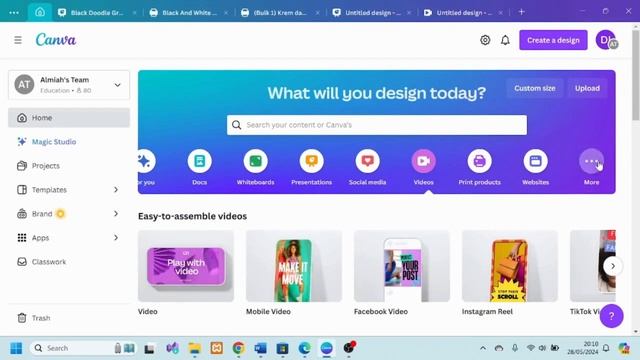Open Apps in the sidebar
The image size is (640, 360).
[40, 238]
